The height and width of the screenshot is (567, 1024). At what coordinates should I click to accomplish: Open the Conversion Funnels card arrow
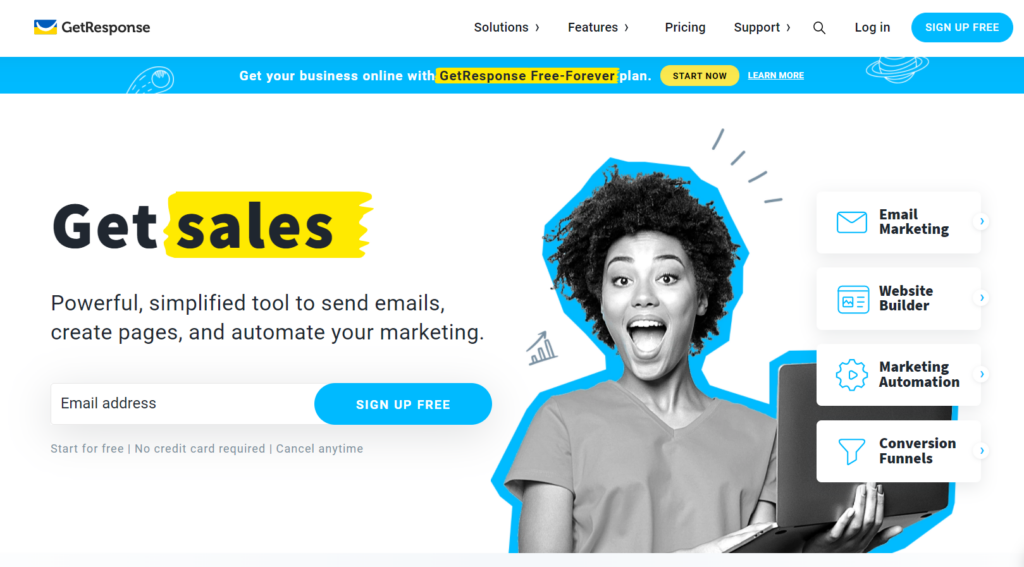tap(982, 451)
